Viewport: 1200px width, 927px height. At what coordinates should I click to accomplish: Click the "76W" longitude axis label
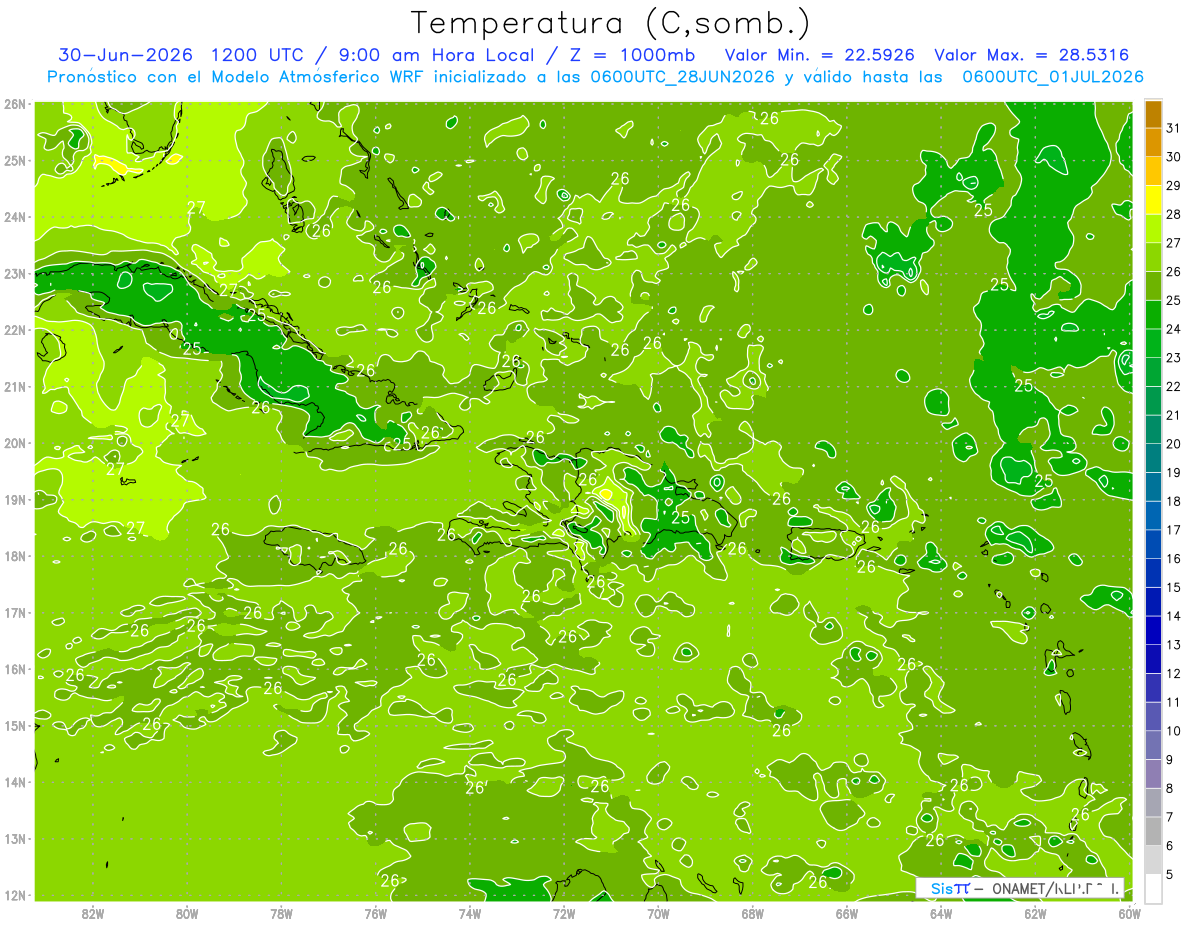376,913
